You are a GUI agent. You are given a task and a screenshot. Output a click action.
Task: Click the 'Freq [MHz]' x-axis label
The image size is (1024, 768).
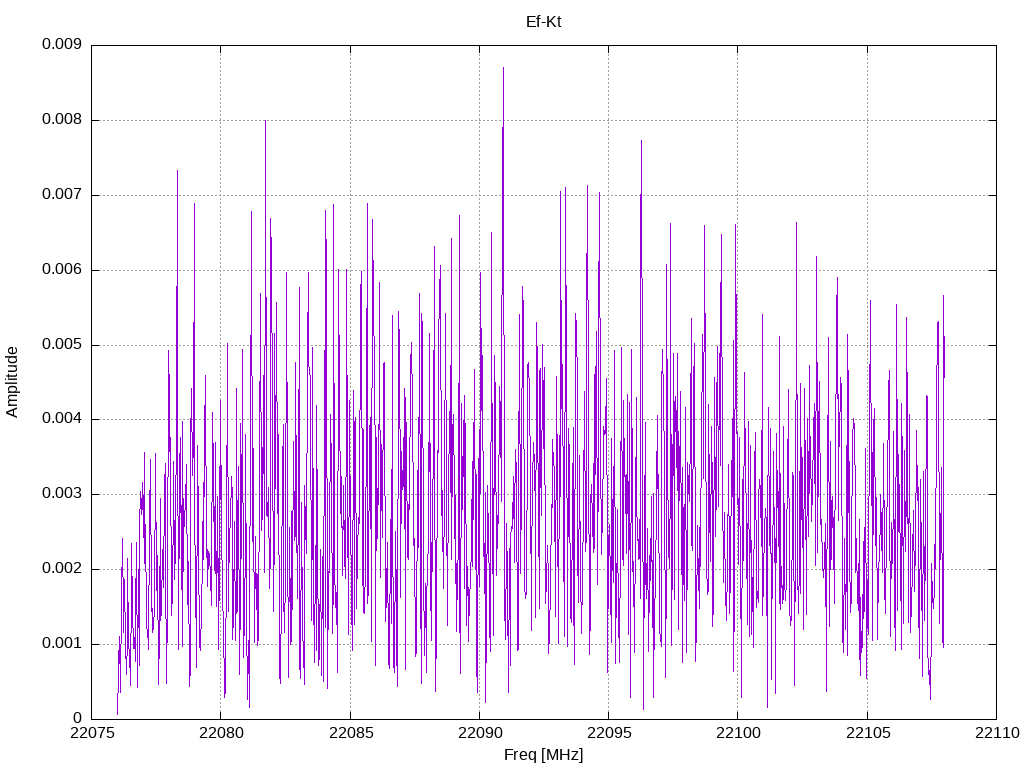[x=543, y=755]
